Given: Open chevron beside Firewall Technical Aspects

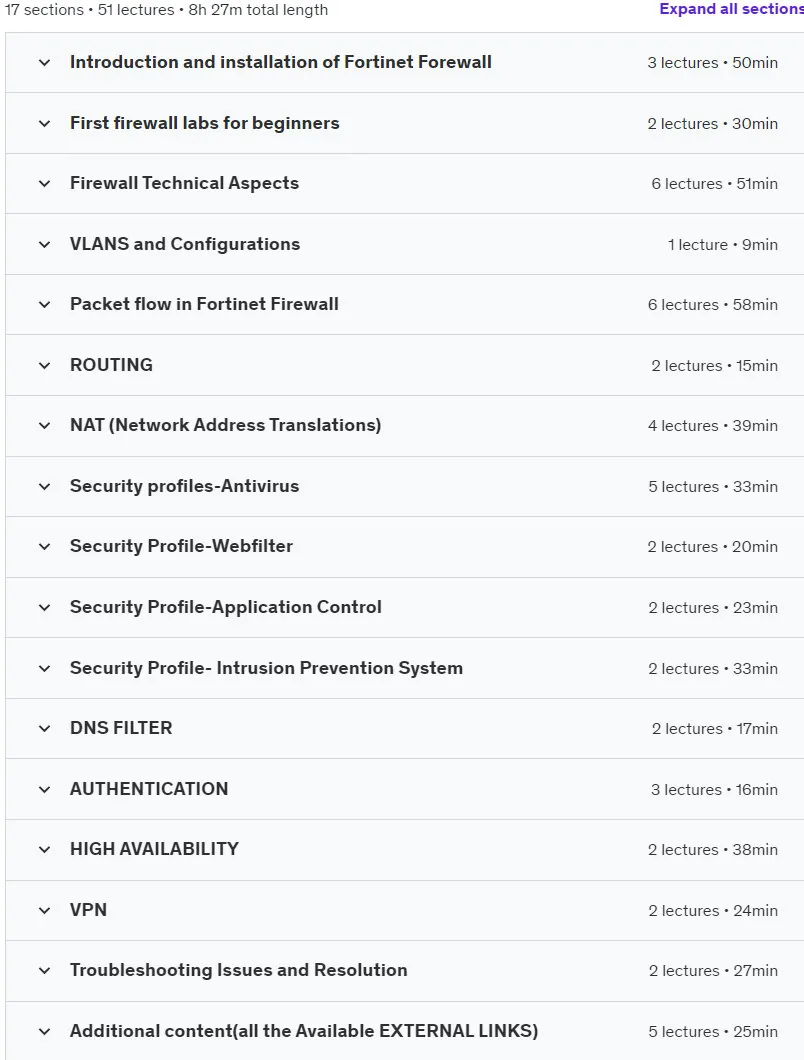Looking at the screenshot, I should pos(45,184).
